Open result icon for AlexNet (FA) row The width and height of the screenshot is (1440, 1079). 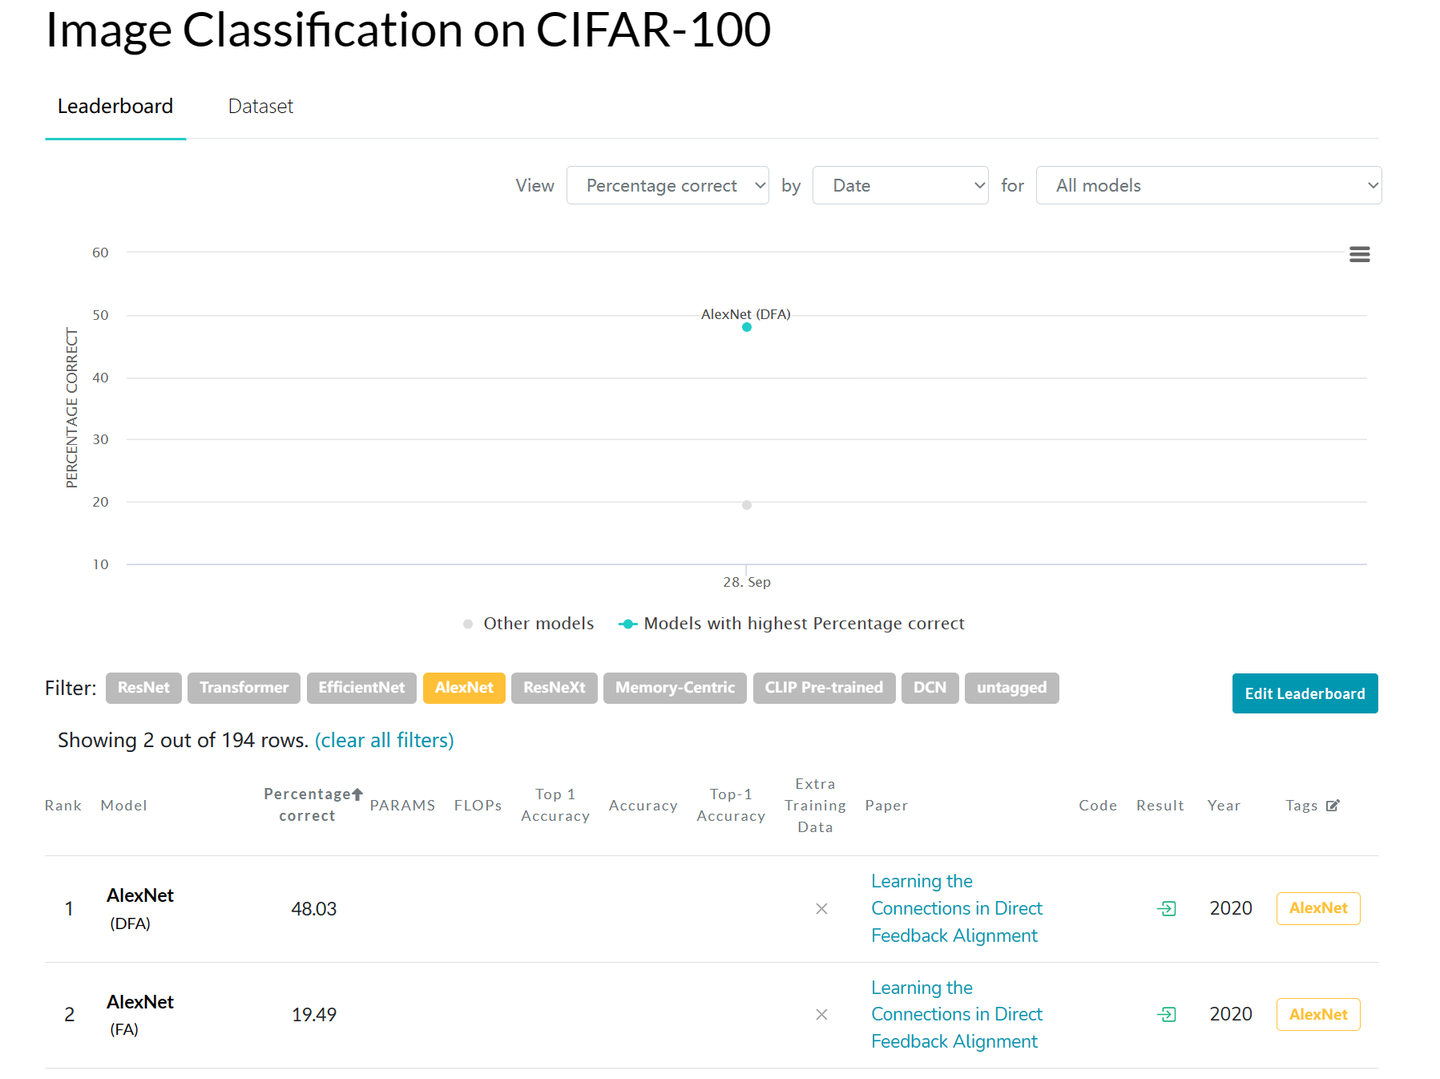tap(1166, 1014)
